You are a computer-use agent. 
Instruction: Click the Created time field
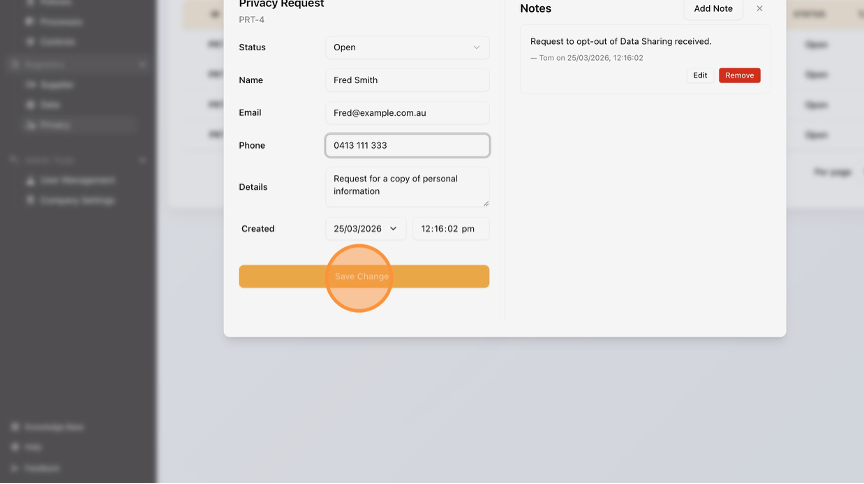[x=450, y=229]
